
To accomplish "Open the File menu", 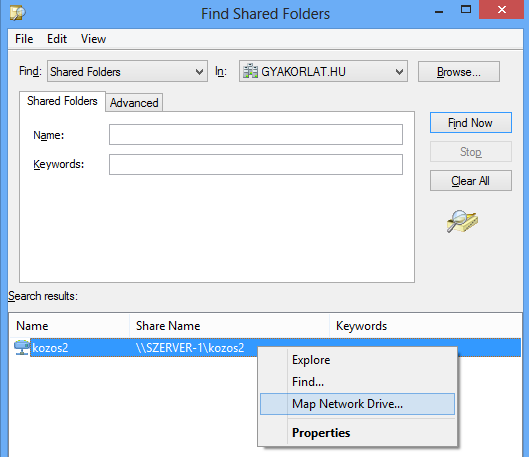I will (x=24, y=39).
